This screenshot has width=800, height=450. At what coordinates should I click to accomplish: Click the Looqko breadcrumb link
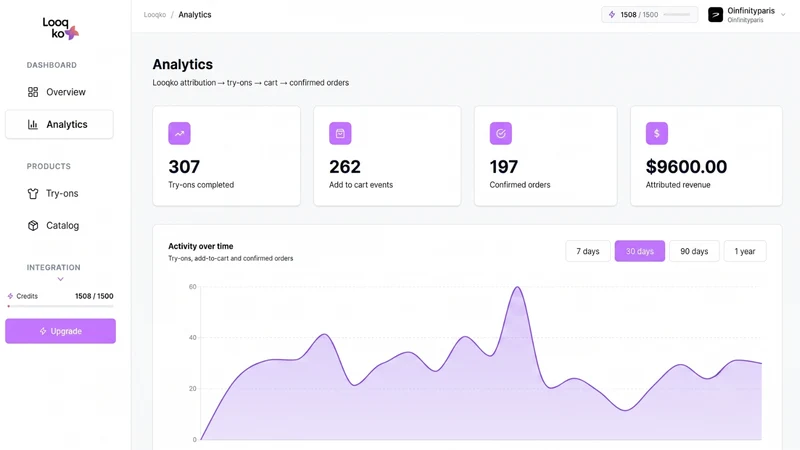coord(155,15)
